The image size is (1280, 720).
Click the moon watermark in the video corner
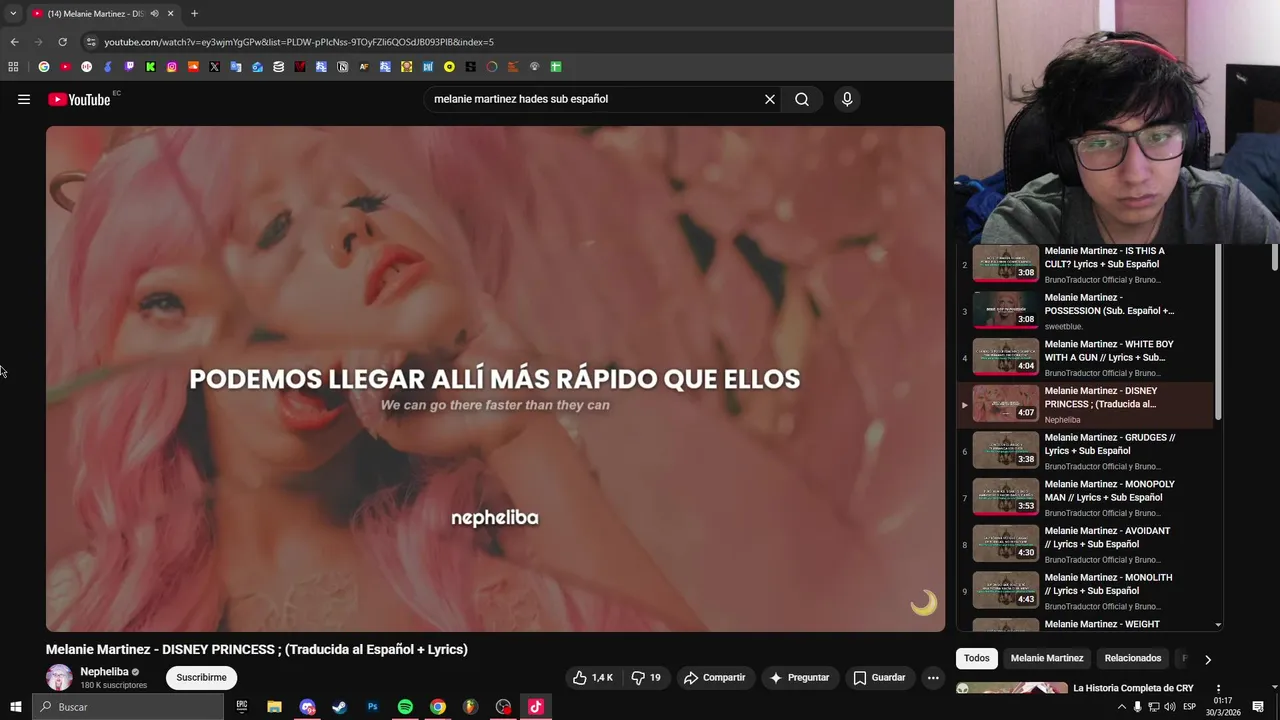pos(924,602)
